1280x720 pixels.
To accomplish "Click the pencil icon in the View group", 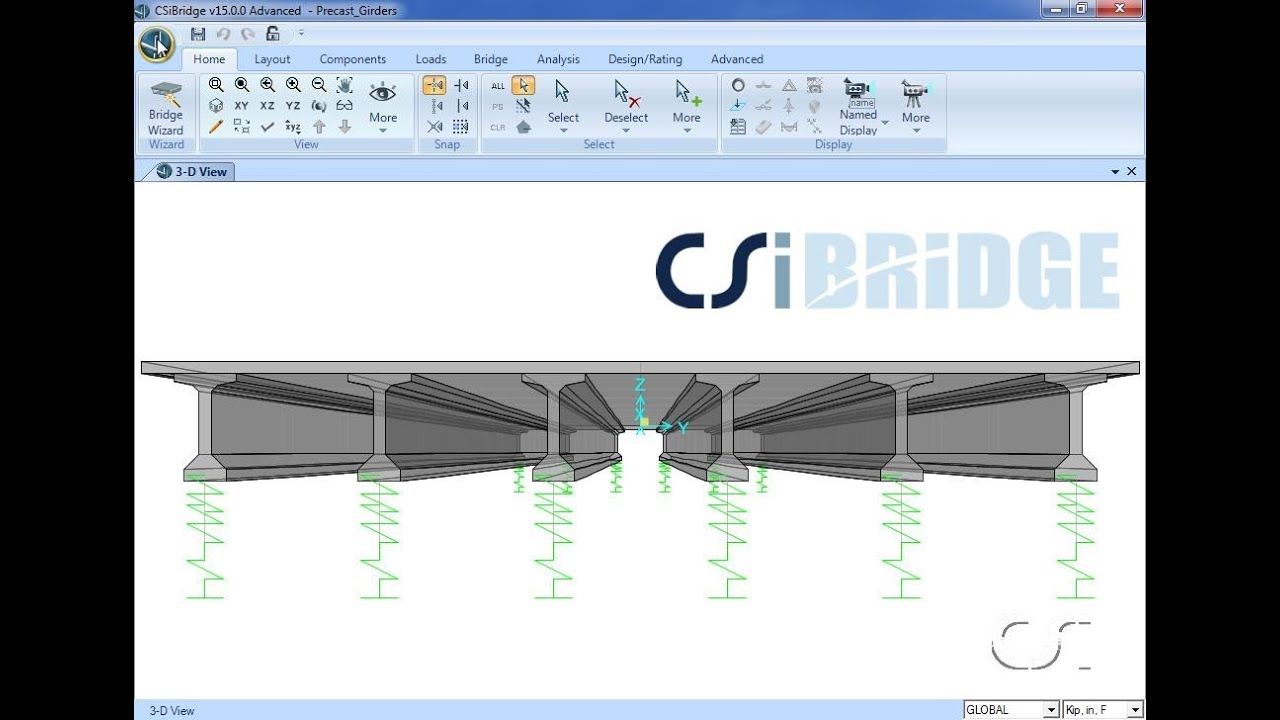I will (216, 127).
